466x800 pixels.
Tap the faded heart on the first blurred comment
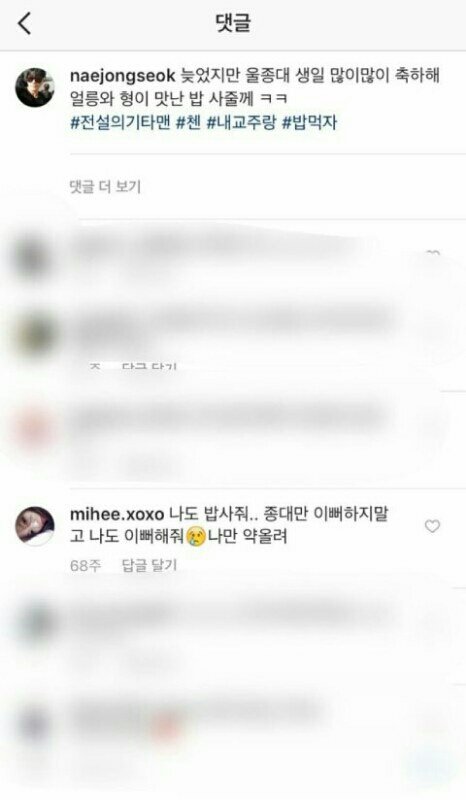[x=433, y=254]
